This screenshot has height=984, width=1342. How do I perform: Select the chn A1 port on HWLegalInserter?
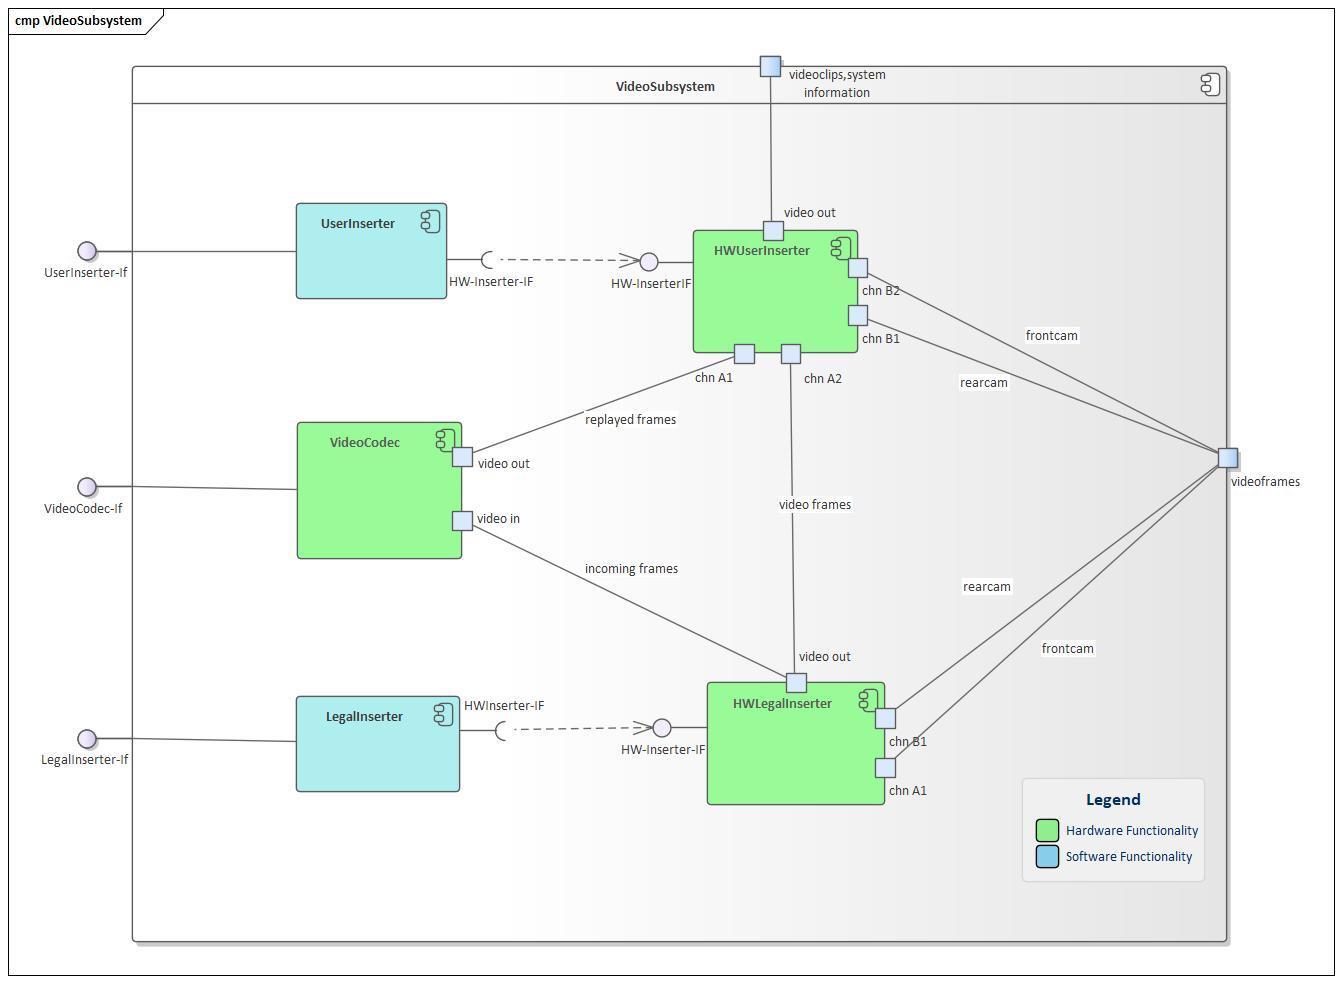click(885, 768)
